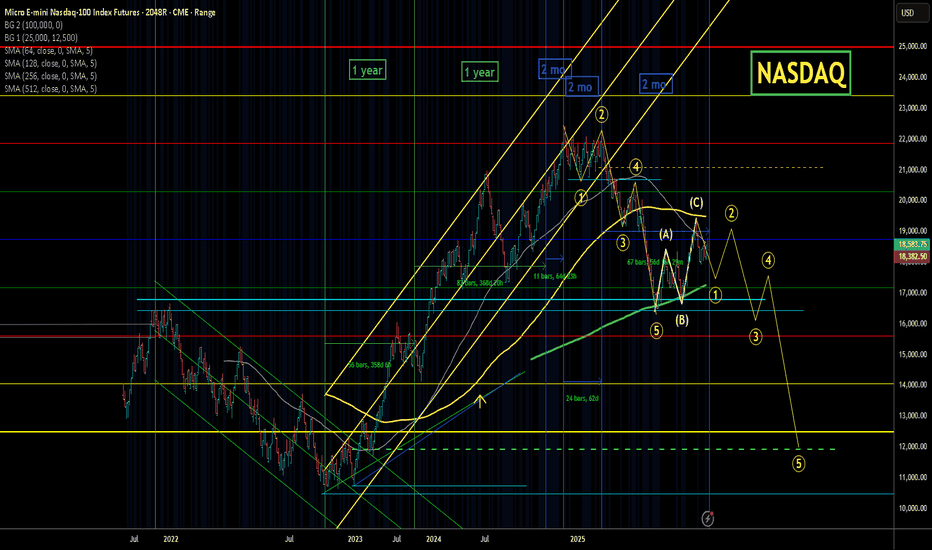Click the 20,000.00 price axis label
Image resolution: width=932 pixels, height=550 pixels.
point(913,200)
